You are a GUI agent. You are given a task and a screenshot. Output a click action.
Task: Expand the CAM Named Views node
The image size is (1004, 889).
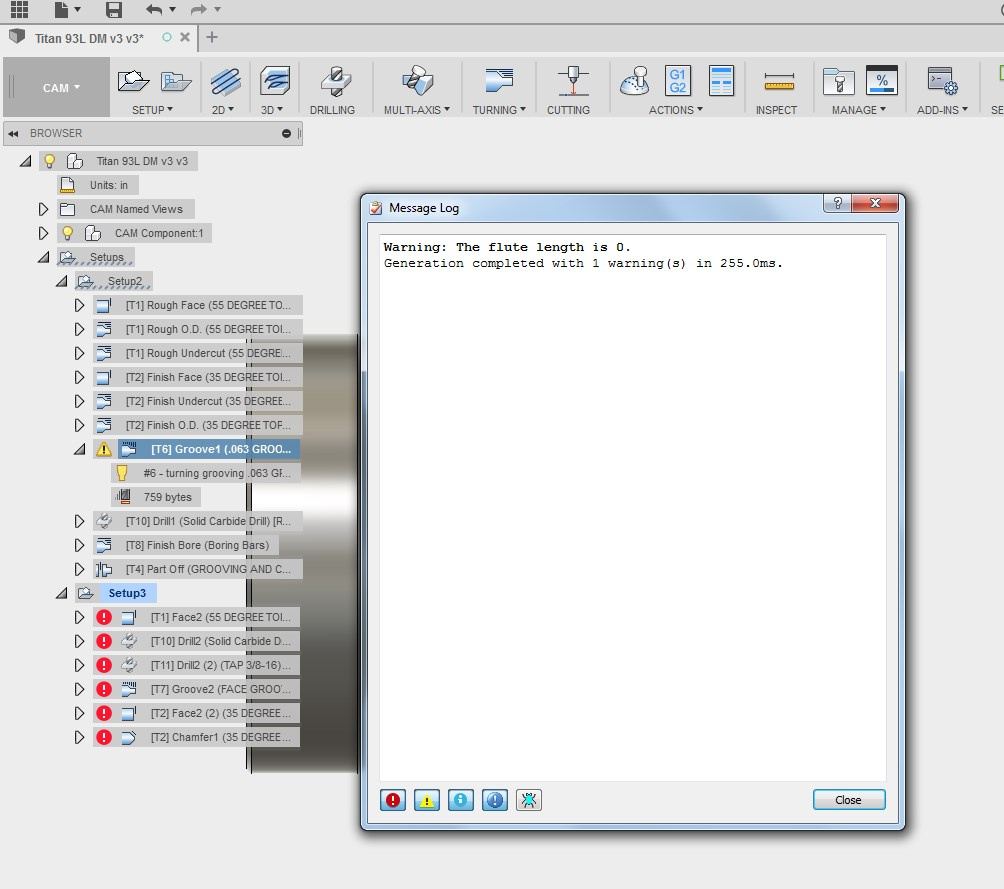pyautogui.click(x=43, y=209)
